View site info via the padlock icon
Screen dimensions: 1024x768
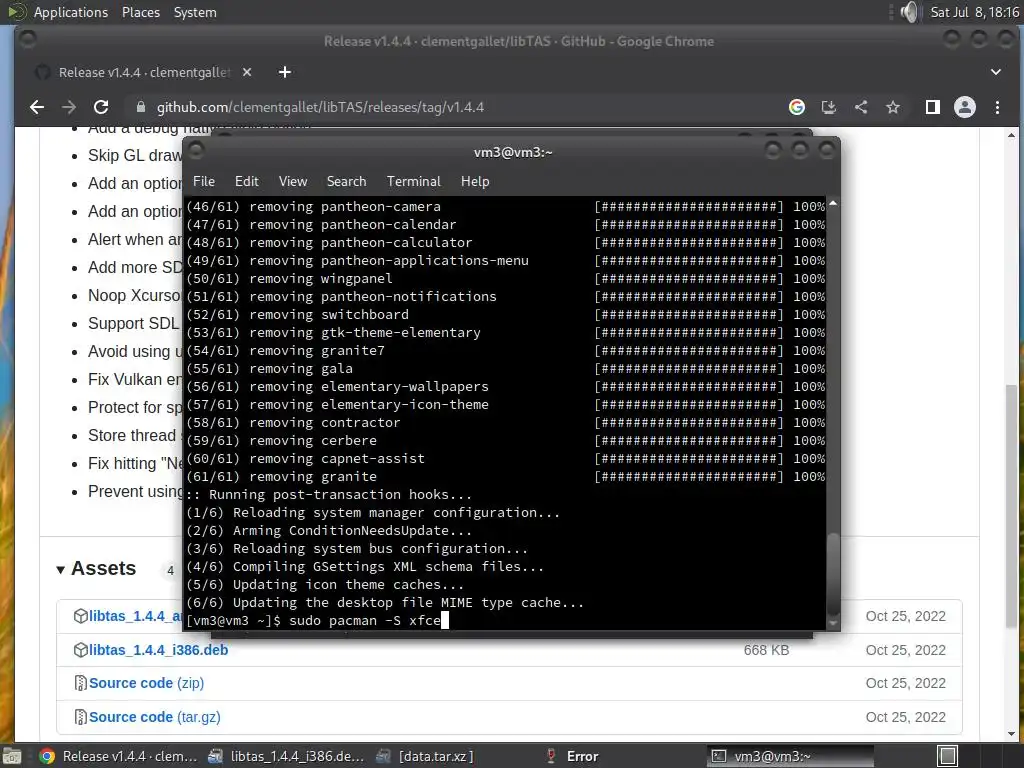tap(140, 107)
